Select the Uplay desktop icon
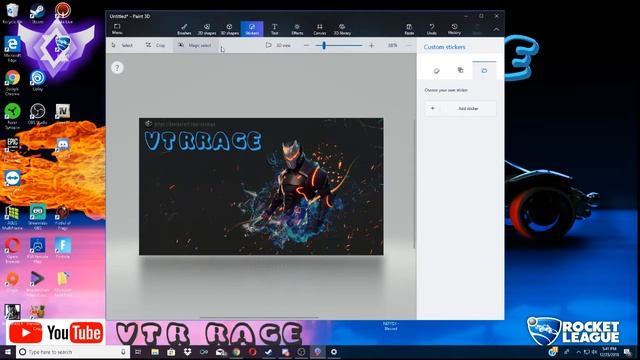The width and height of the screenshot is (640, 360). coord(38,80)
